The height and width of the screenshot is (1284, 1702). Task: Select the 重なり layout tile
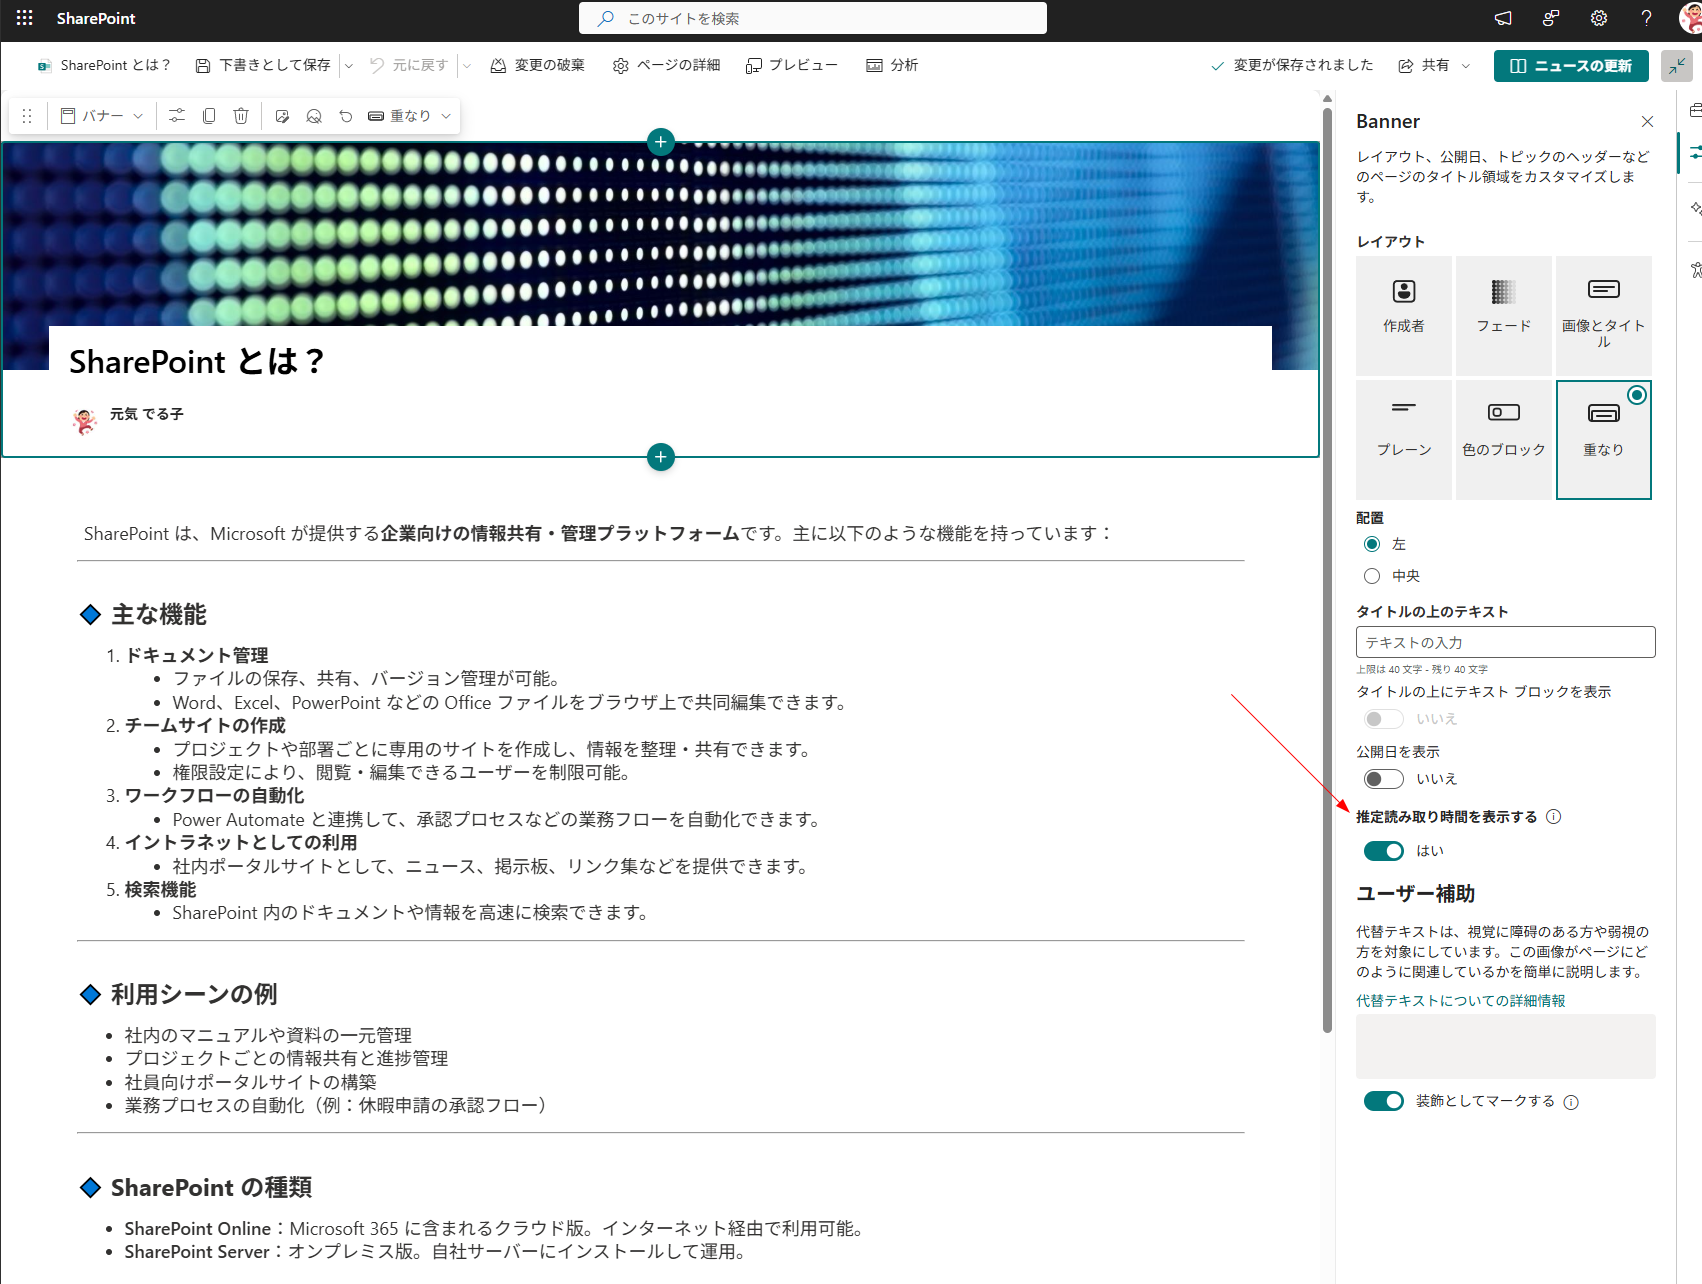coord(1604,440)
